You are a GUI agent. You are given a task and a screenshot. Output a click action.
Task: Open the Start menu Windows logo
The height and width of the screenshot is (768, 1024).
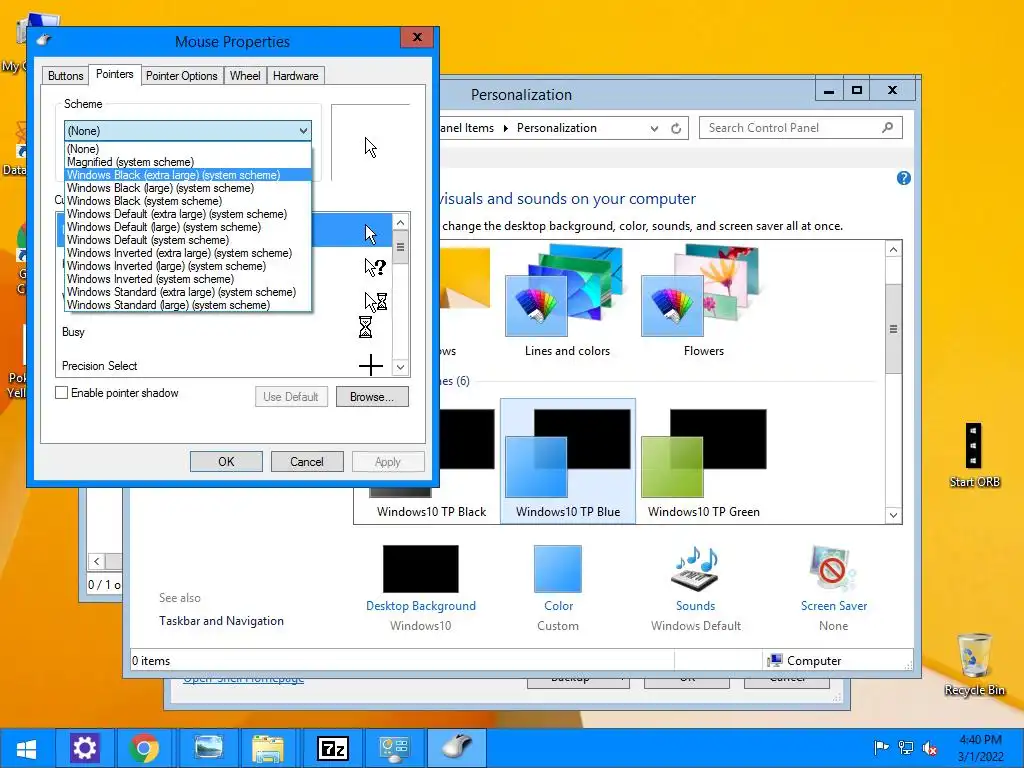point(26,748)
